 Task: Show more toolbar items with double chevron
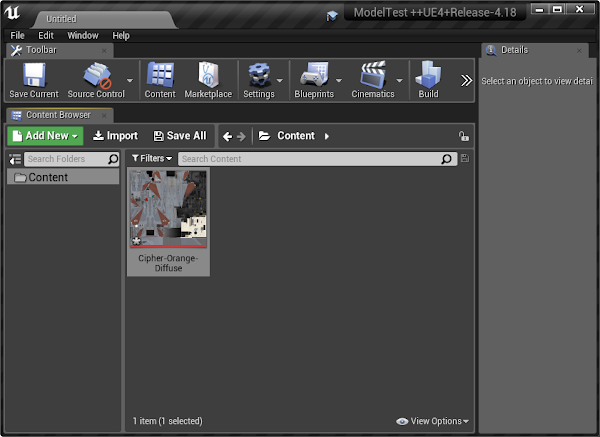(466, 80)
